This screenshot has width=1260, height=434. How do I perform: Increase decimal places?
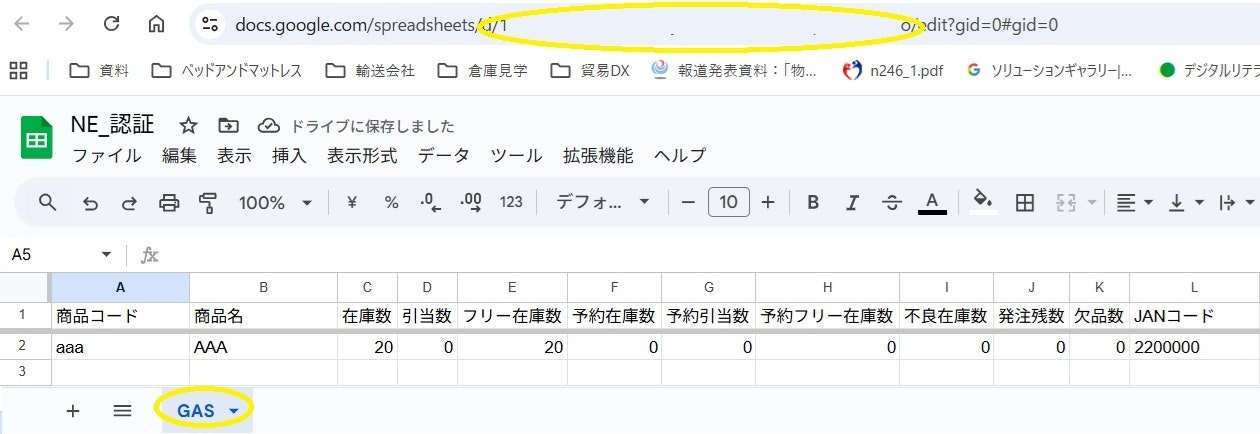click(x=471, y=202)
